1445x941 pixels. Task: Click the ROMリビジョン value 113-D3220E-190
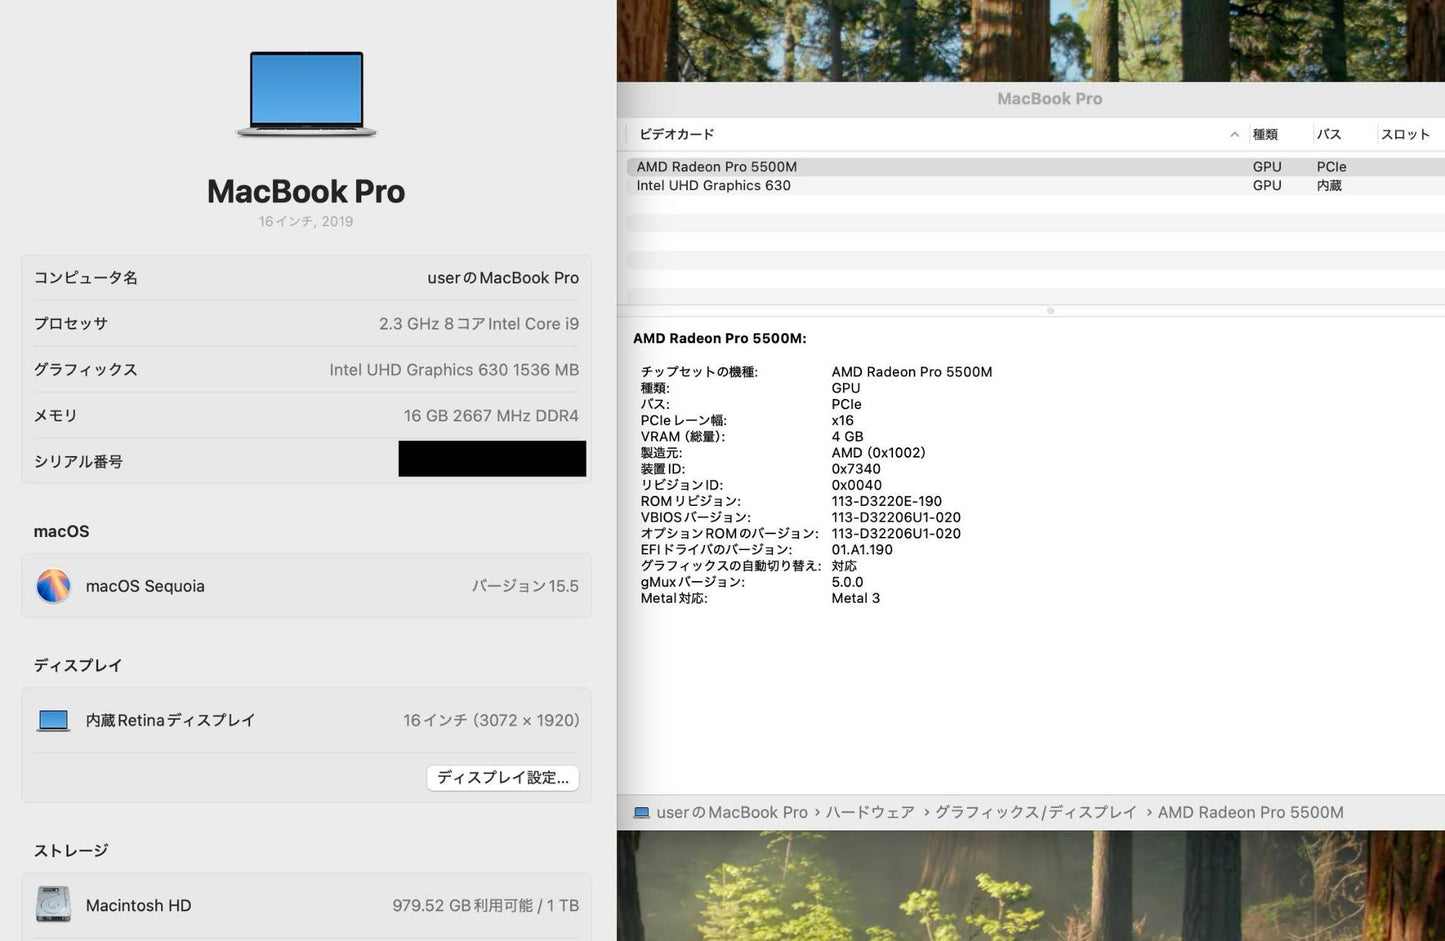click(x=886, y=501)
